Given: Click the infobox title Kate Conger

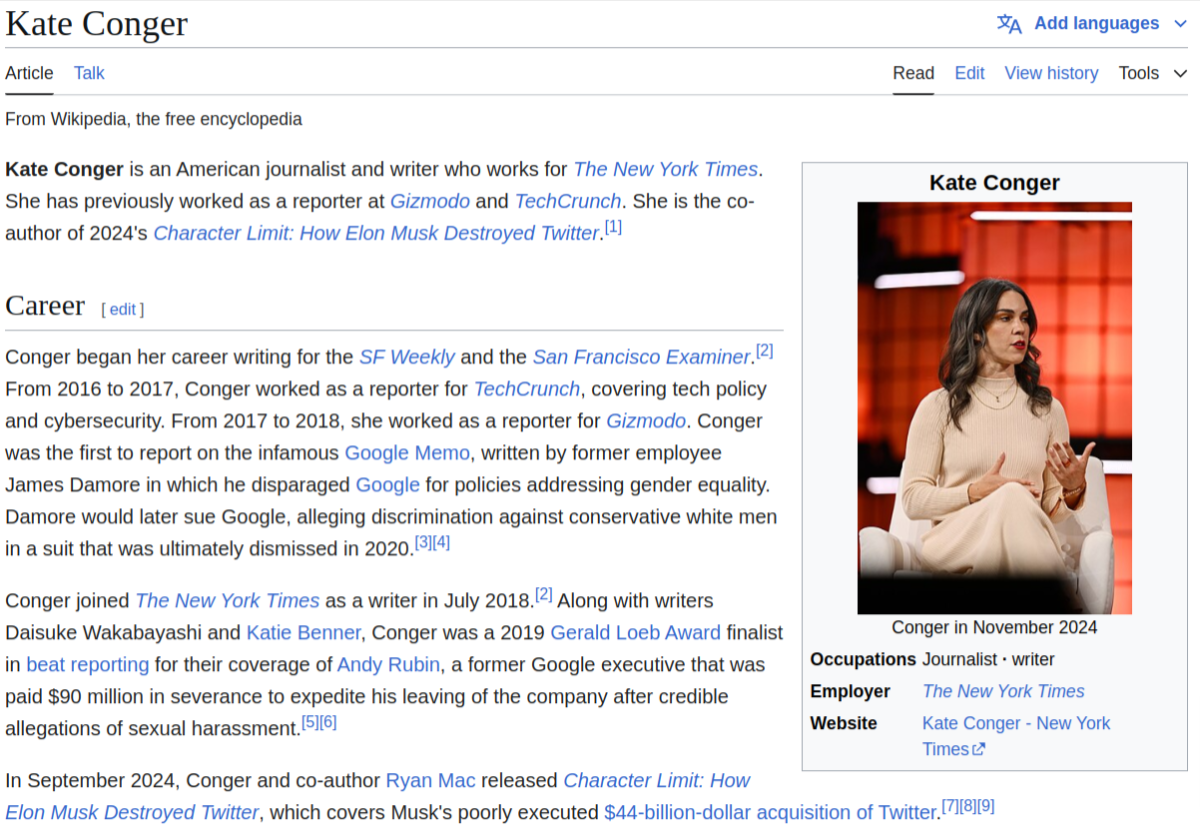Looking at the screenshot, I should [x=995, y=182].
